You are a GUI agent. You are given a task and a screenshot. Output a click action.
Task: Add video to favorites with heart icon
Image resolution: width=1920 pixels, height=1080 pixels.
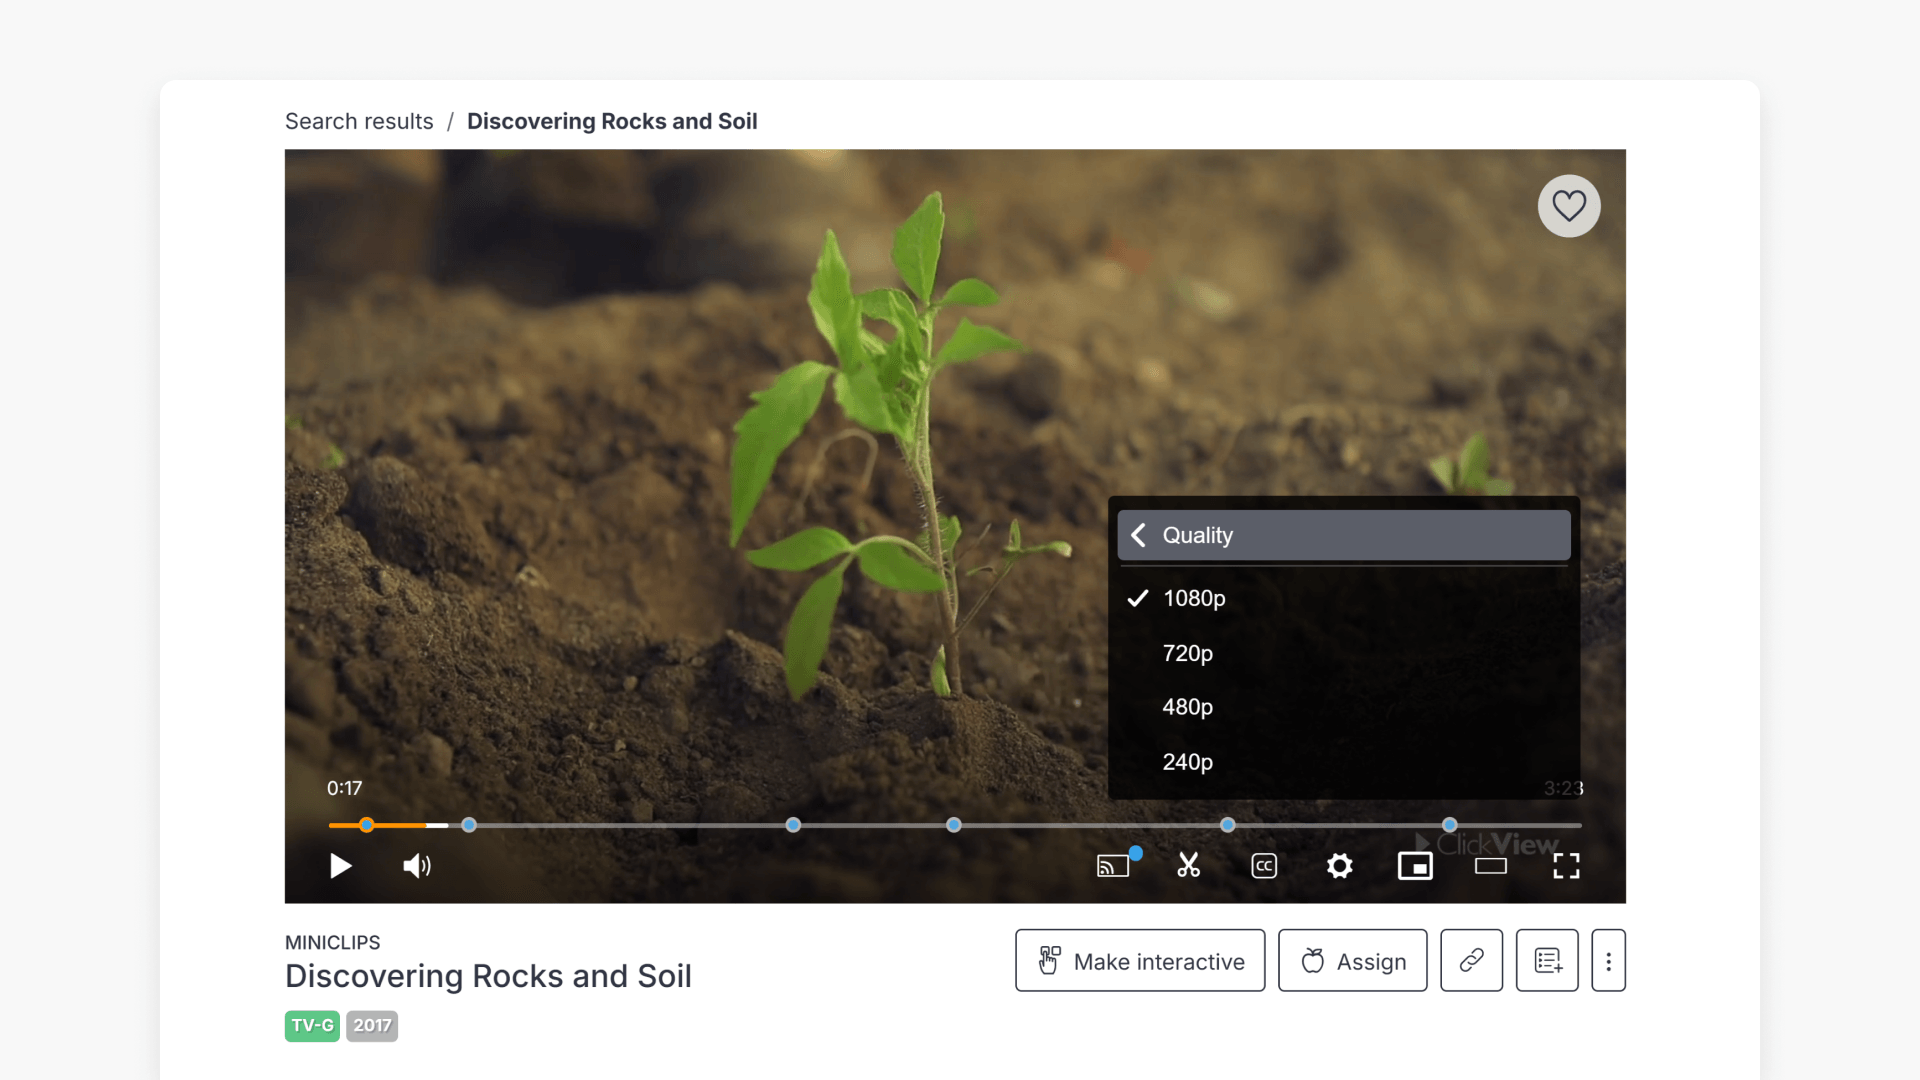1568,206
